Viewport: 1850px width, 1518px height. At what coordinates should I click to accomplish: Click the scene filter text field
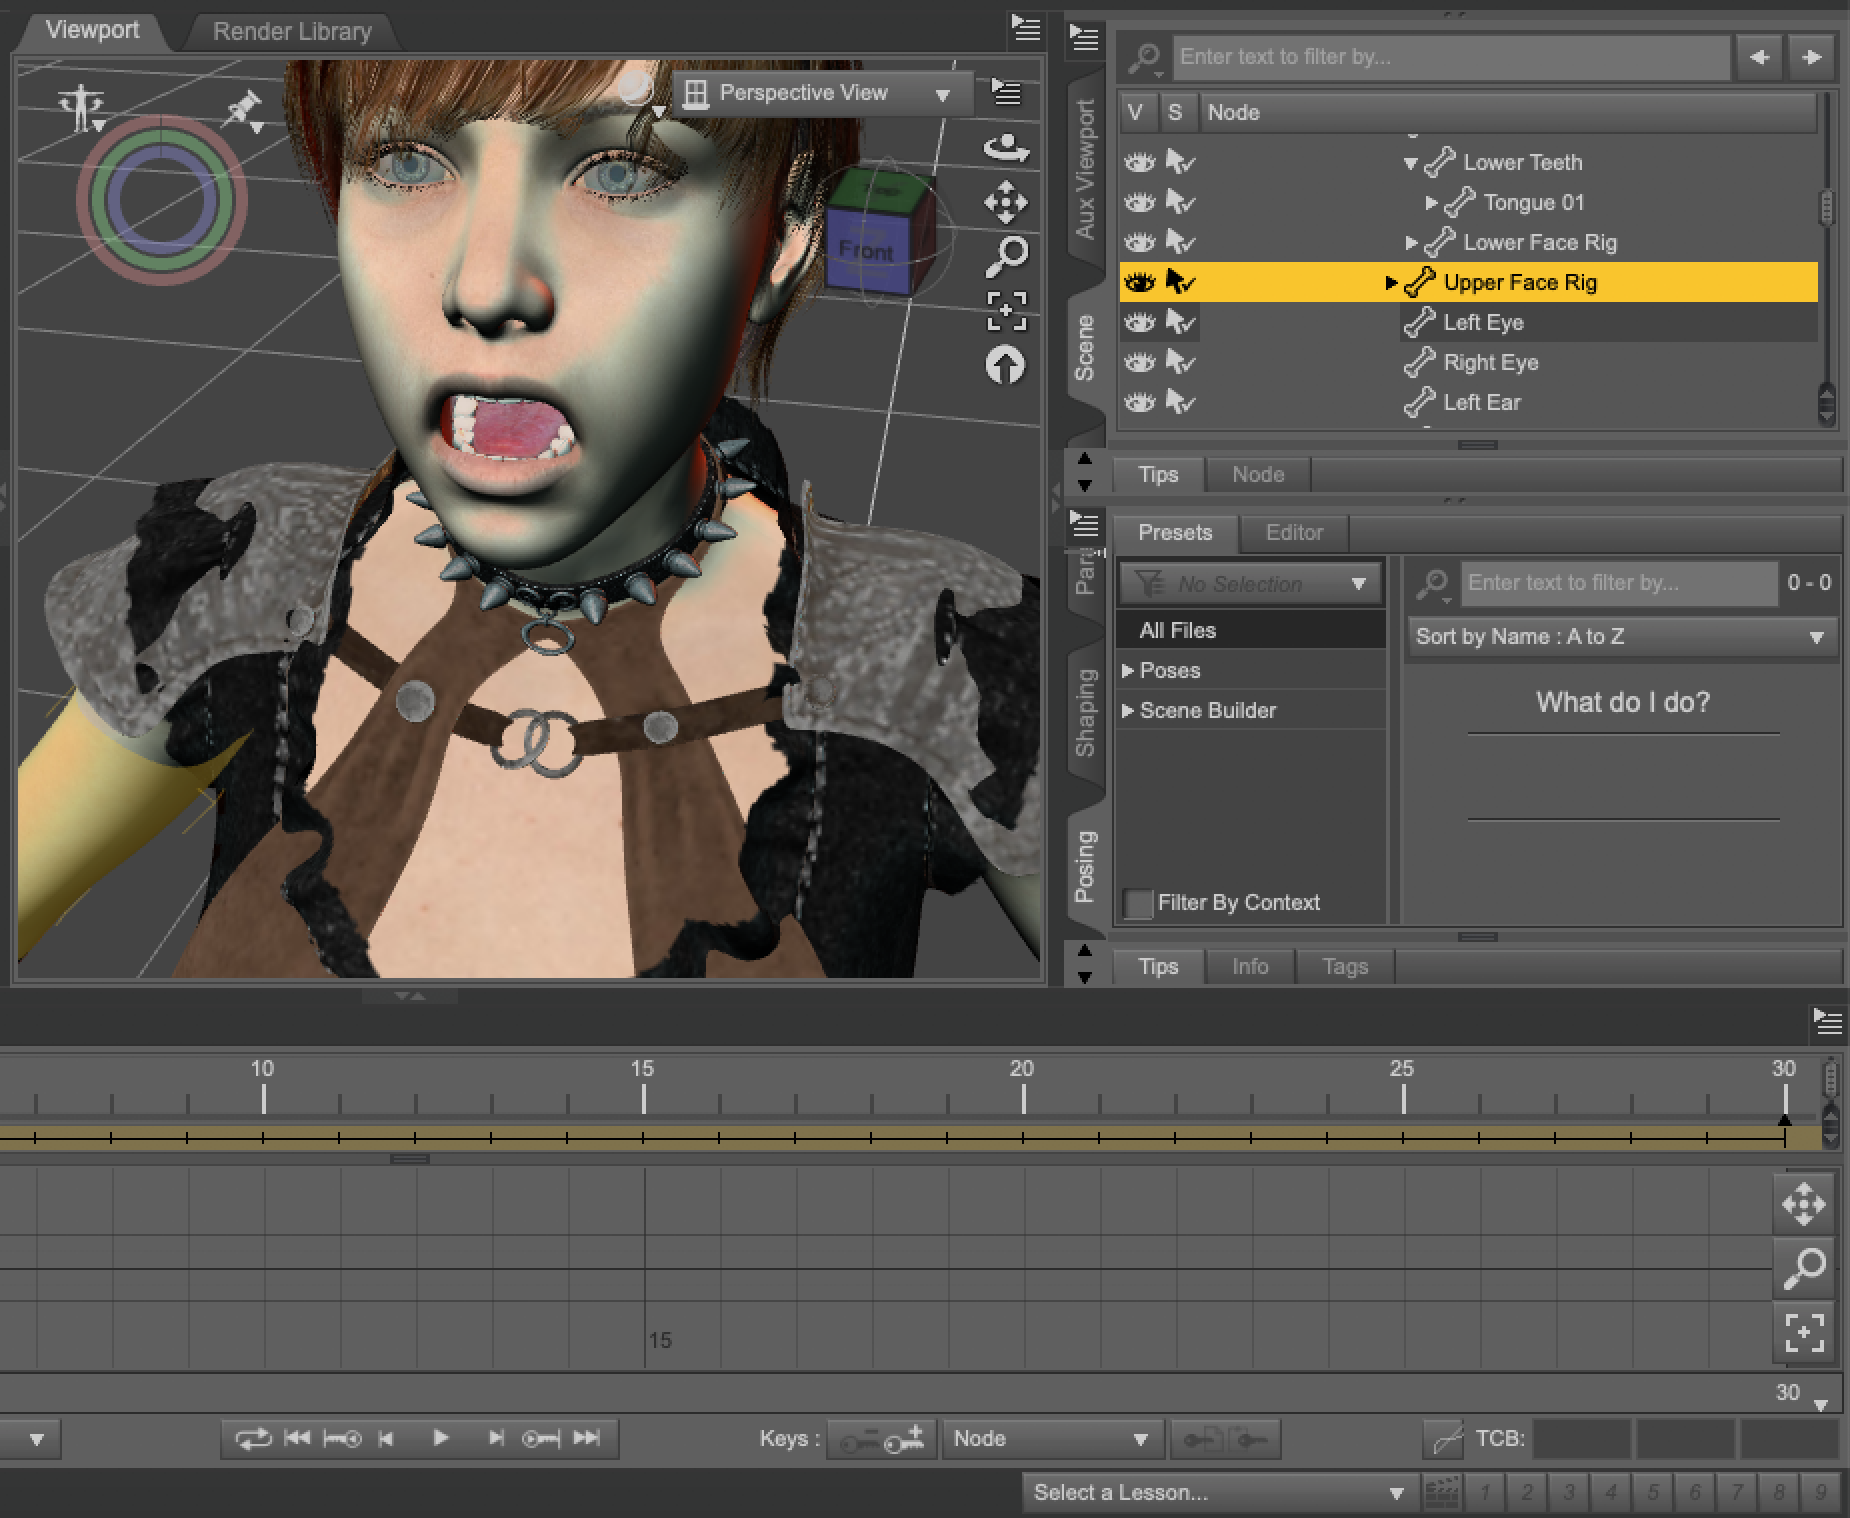coord(1450,57)
